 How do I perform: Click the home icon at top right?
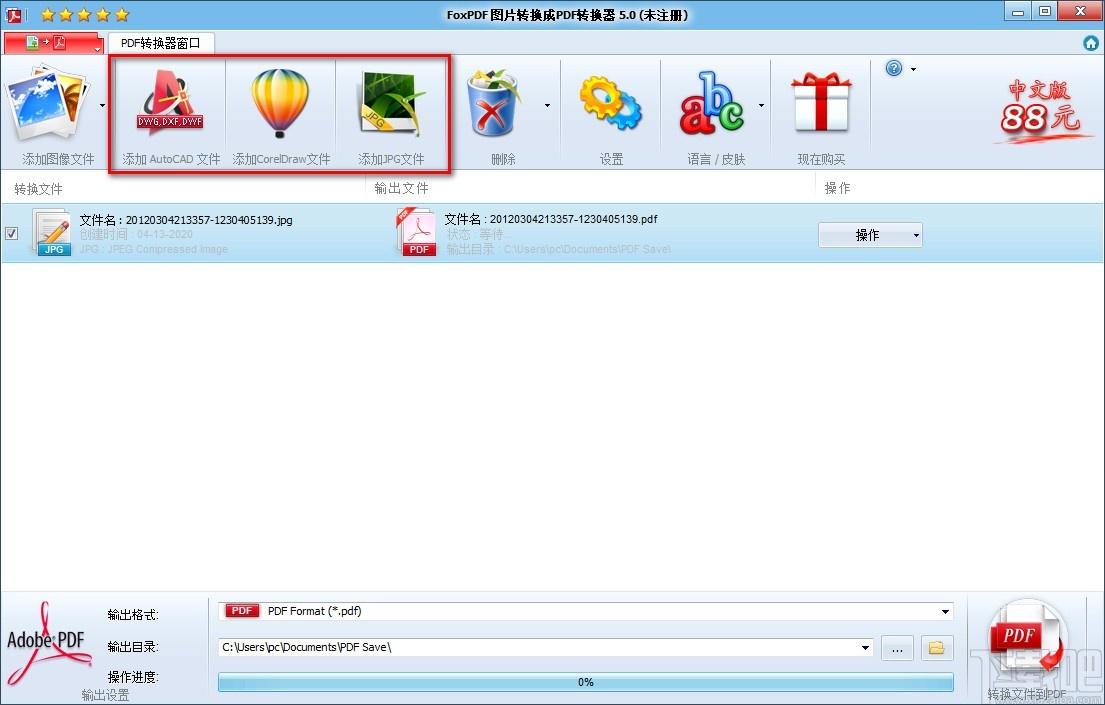1091,43
